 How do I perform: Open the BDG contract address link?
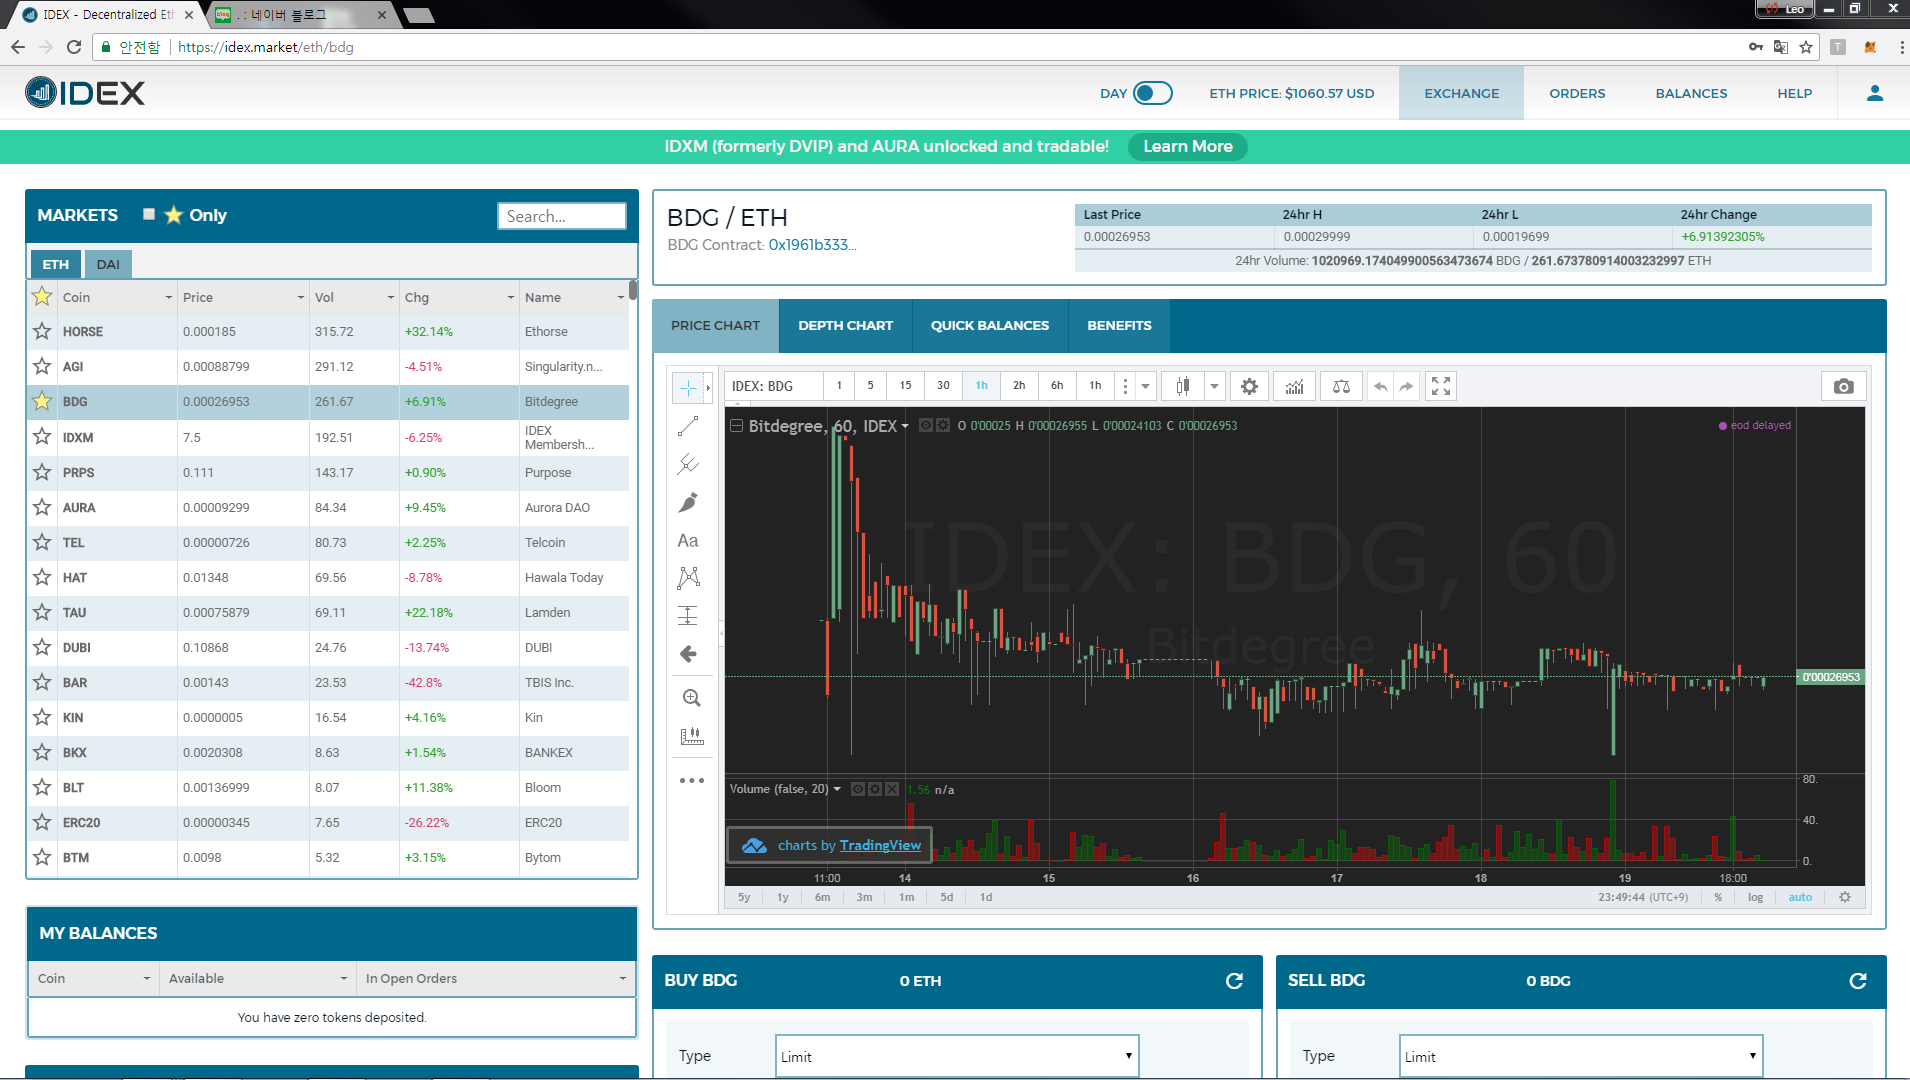pyautogui.click(x=812, y=245)
